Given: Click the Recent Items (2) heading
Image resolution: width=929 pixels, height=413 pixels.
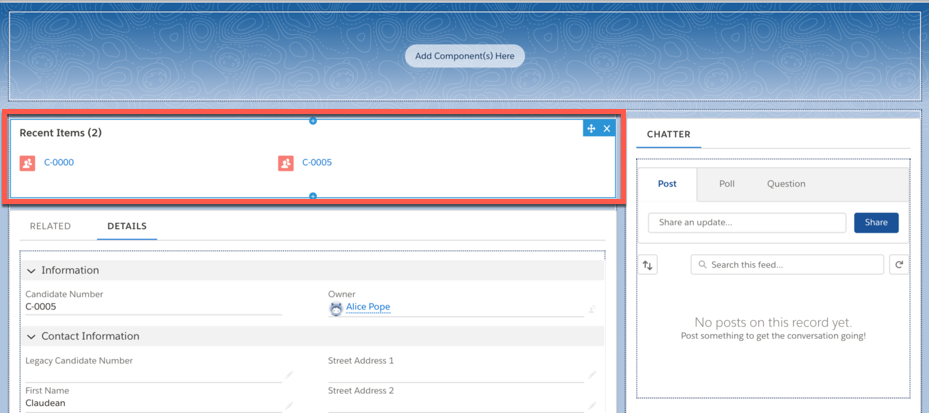Looking at the screenshot, I should [60, 133].
